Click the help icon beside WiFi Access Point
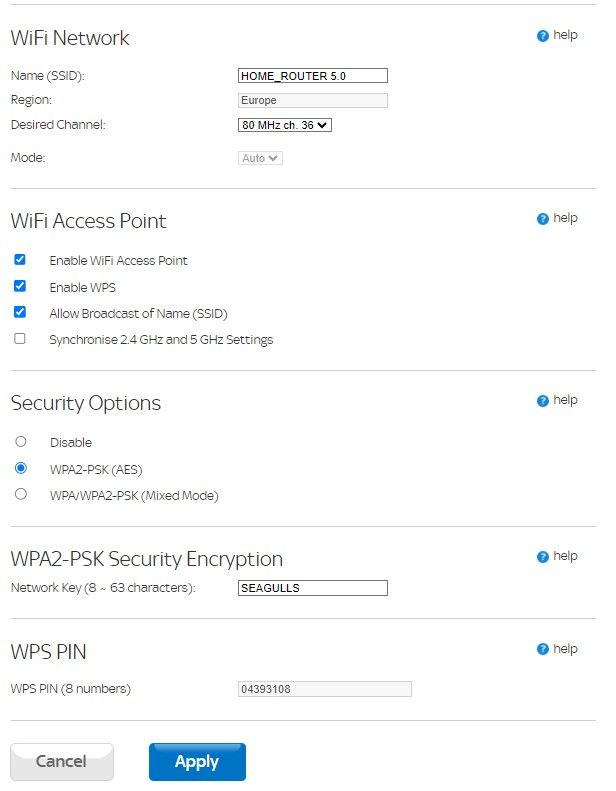 (543, 219)
